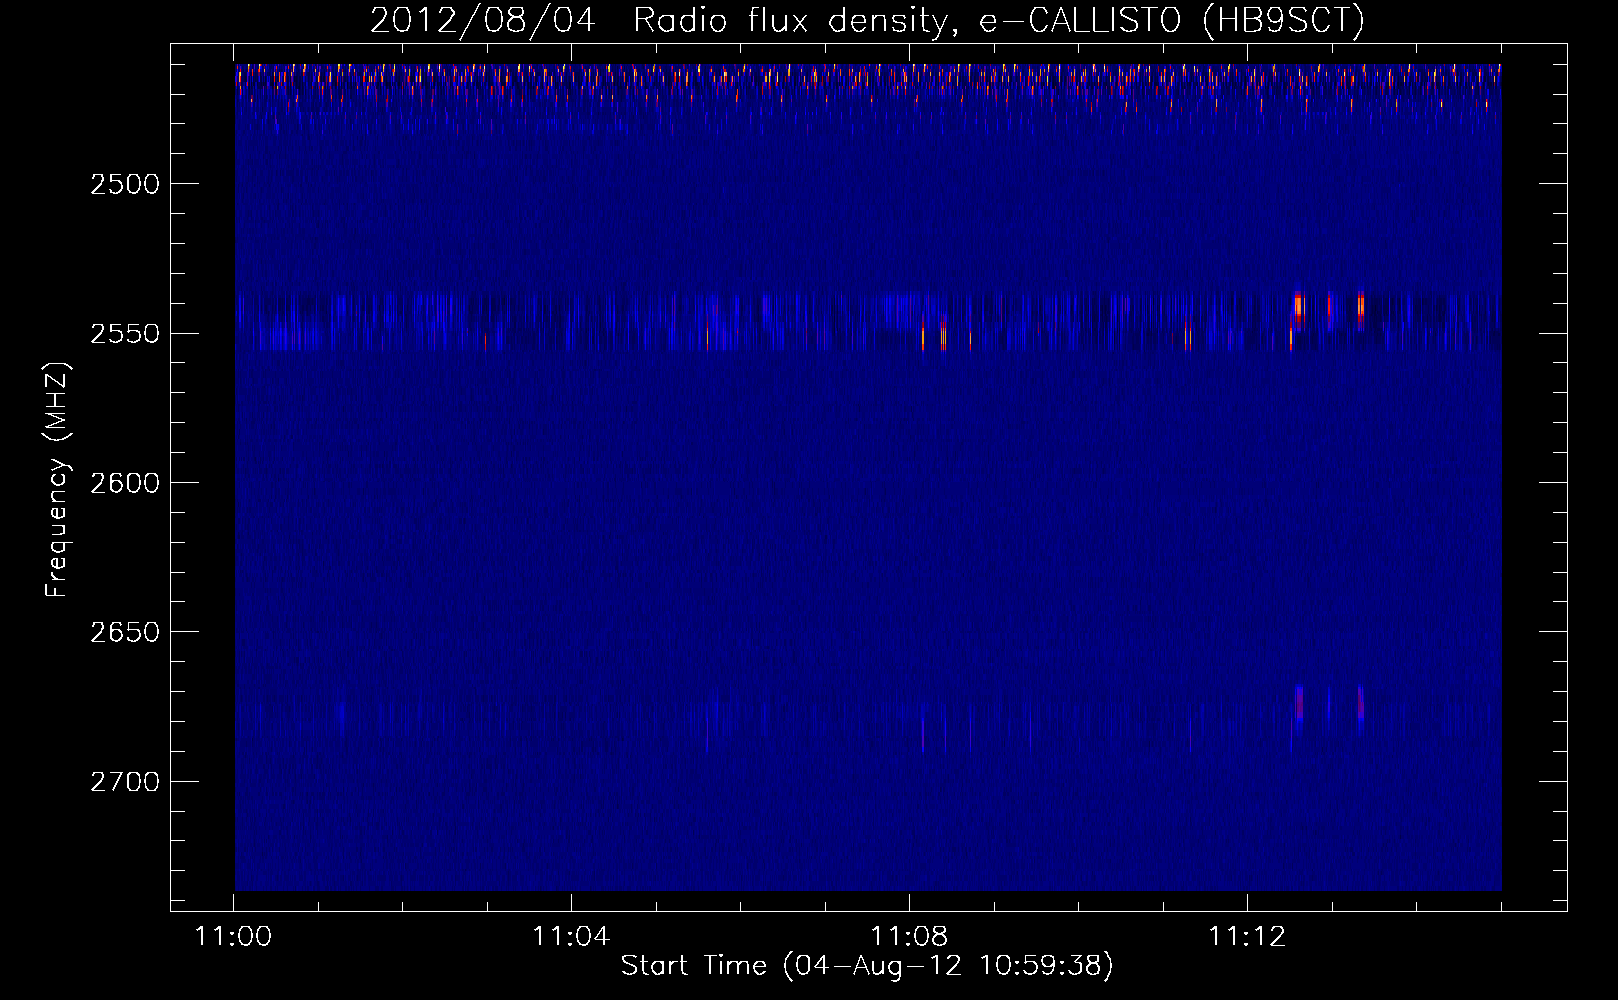This screenshot has height=1000, width=1618.
Task: Click the 2500 frequency tick label
Action: 125,184
